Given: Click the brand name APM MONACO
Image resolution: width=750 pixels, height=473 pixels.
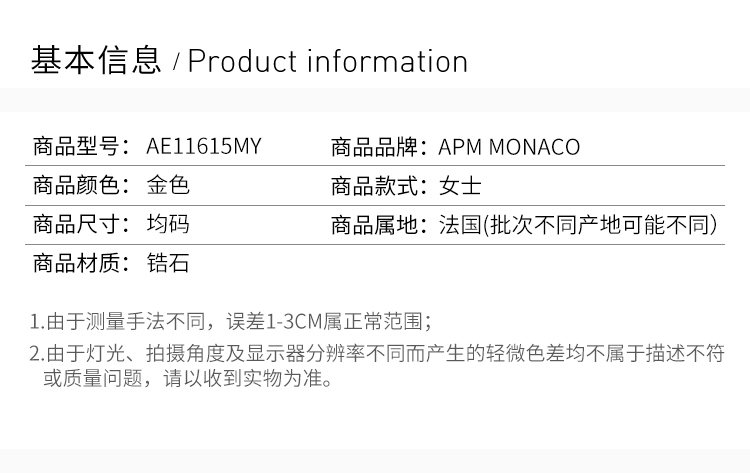Looking at the screenshot, I should [x=509, y=147].
